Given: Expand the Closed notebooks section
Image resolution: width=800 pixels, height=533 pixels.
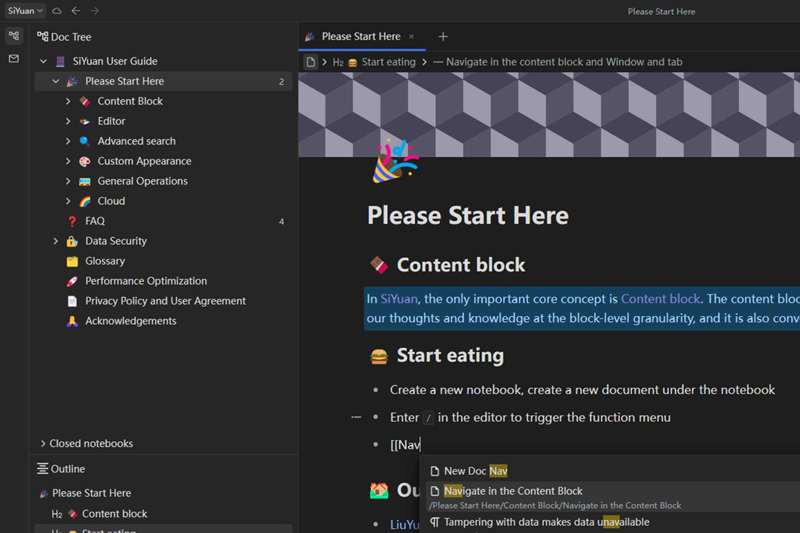Looking at the screenshot, I should [x=43, y=444].
